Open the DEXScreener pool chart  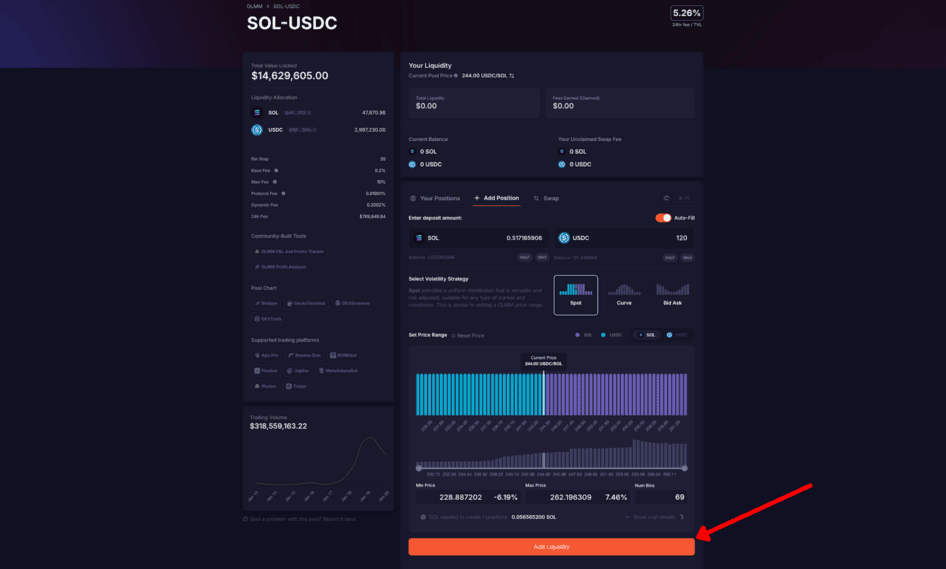coord(352,304)
